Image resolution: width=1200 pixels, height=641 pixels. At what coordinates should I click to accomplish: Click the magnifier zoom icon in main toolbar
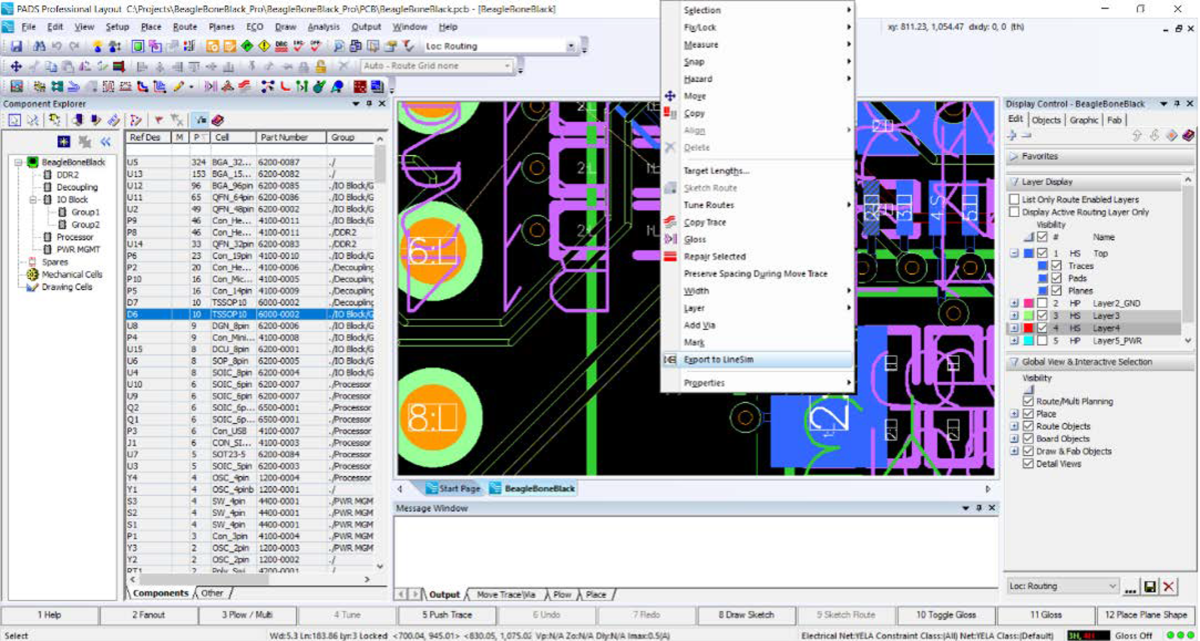pyautogui.click(x=340, y=46)
